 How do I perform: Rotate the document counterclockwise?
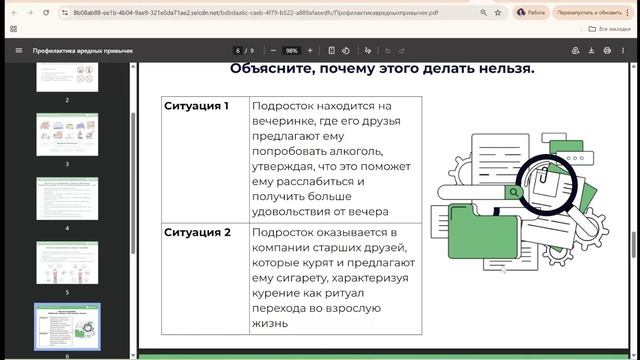[346, 51]
